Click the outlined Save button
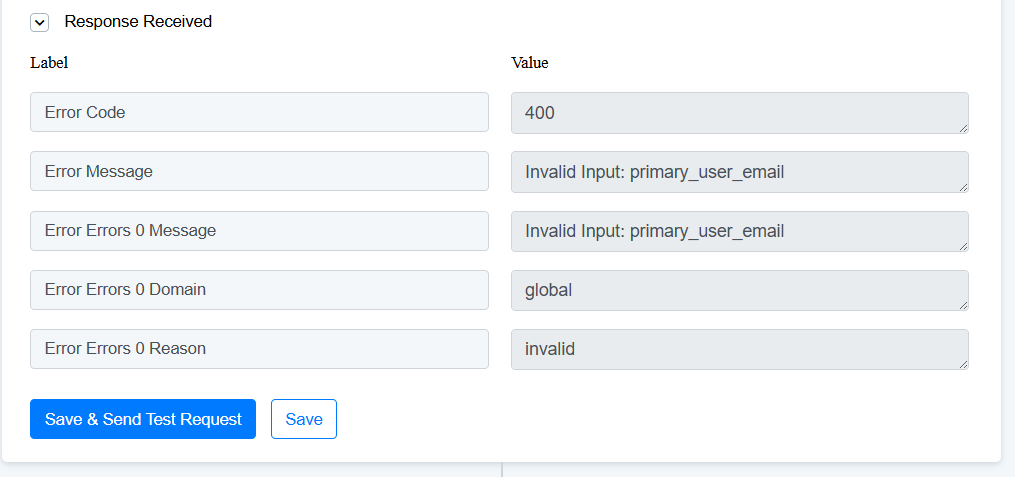1015x477 pixels. [304, 419]
